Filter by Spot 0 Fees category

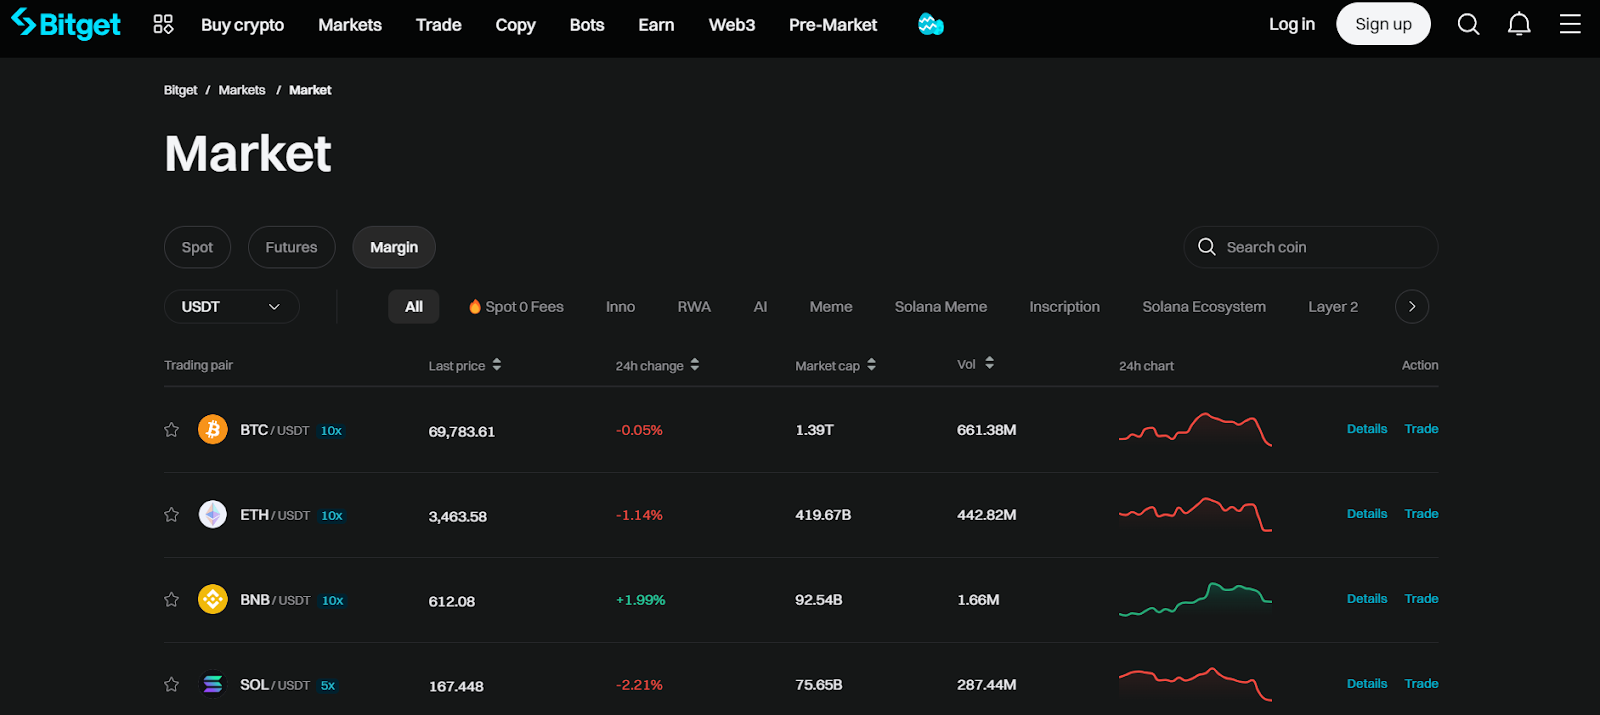pyautogui.click(x=516, y=307)
